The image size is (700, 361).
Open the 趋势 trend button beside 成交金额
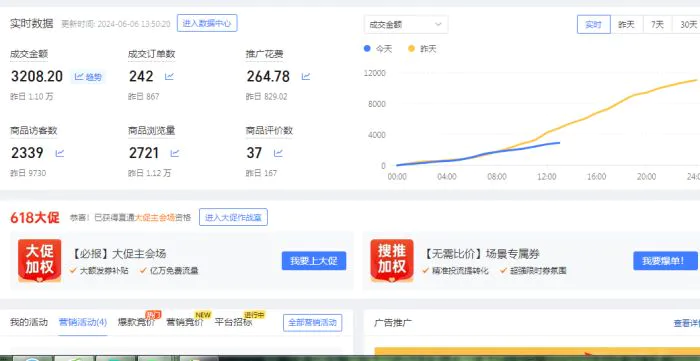[x=88, y=77]
